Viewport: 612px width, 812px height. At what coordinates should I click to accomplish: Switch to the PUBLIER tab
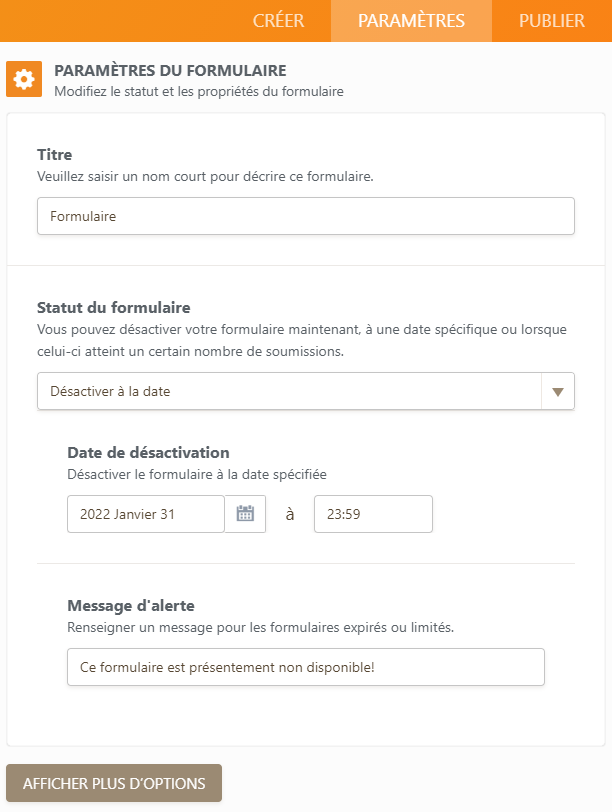pyautogui.click(x=551, y=21)
